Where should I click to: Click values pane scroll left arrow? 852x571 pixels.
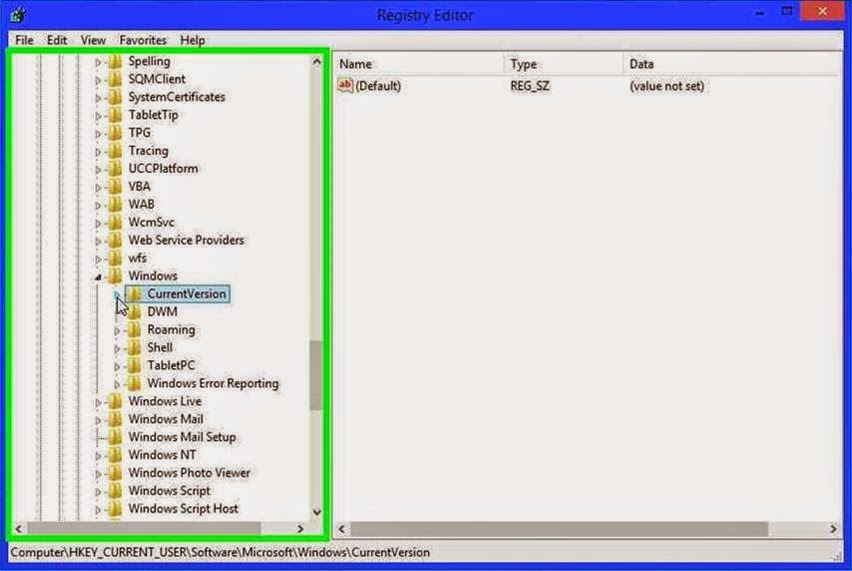point(342,528)
